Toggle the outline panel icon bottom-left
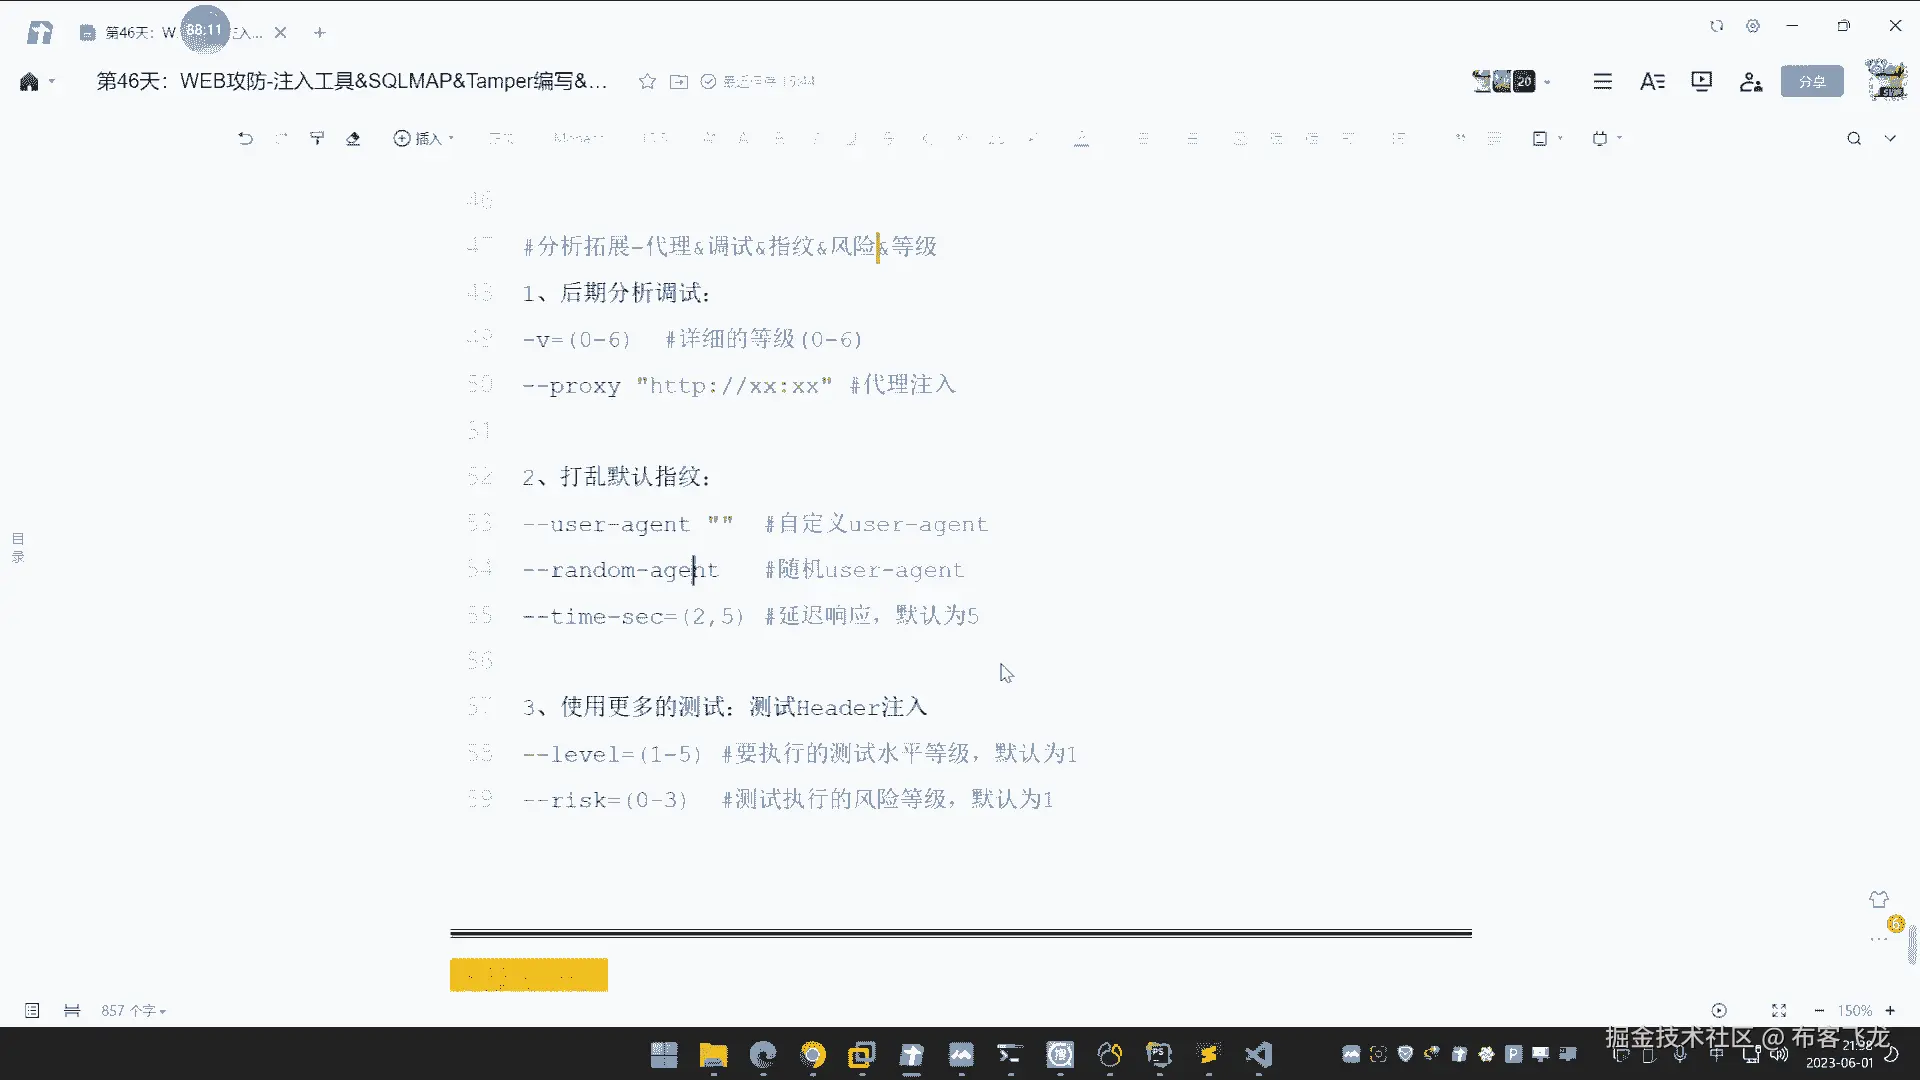The image size is (1920, 1080). point(32,1010)
